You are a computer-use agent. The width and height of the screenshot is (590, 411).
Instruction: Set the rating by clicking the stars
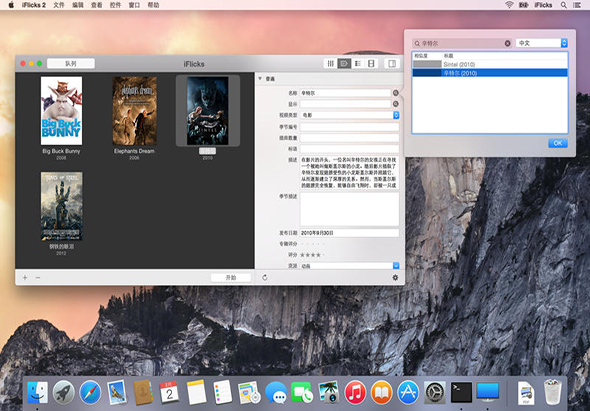(311, 255)
